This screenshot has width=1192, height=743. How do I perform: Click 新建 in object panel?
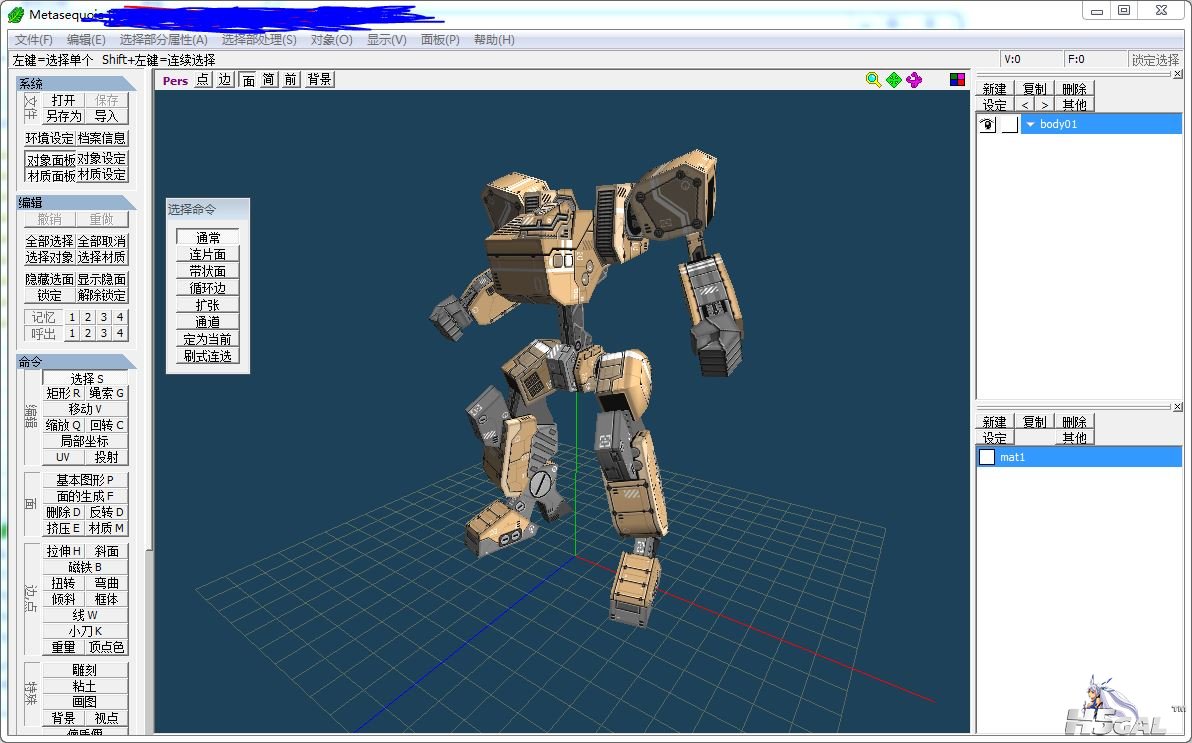pos(994,89)
